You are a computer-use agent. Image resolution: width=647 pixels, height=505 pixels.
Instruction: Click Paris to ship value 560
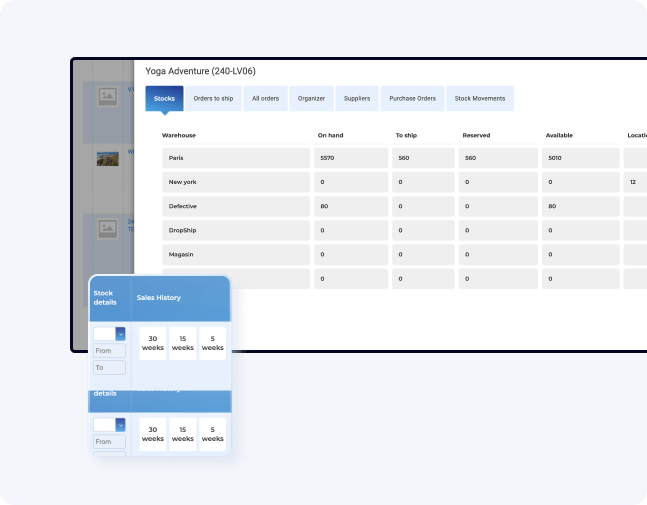point(423,158)
